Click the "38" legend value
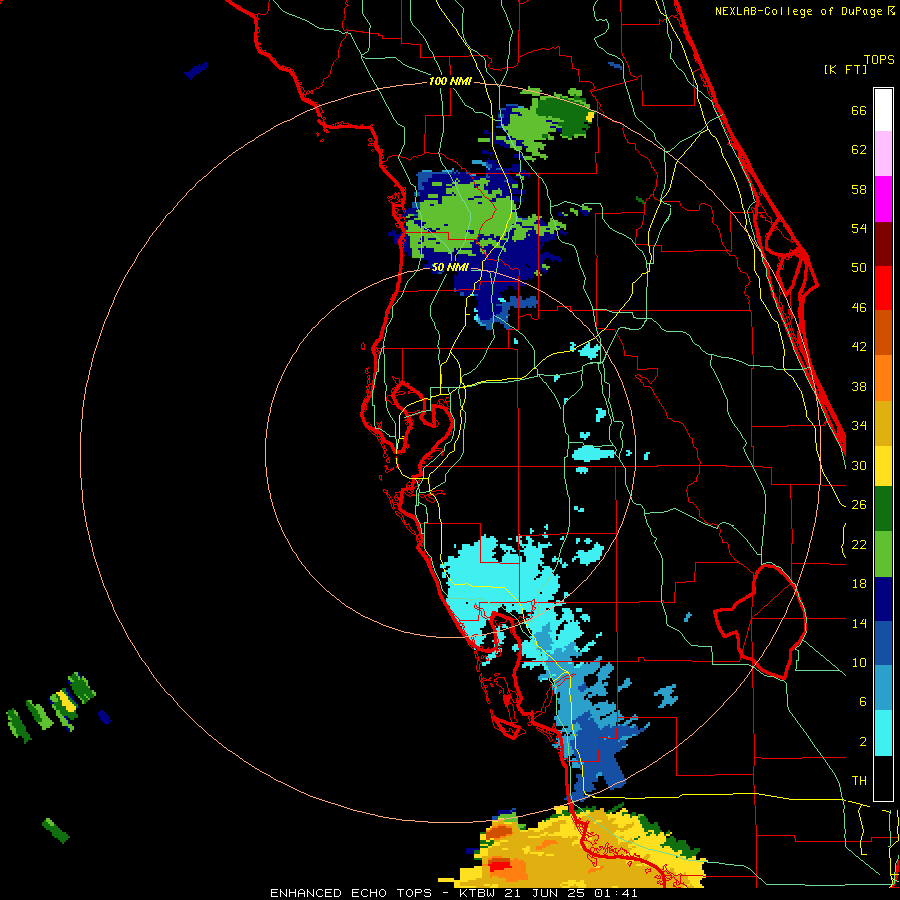This screenshot has width=900, height=900. pos(859,387)
